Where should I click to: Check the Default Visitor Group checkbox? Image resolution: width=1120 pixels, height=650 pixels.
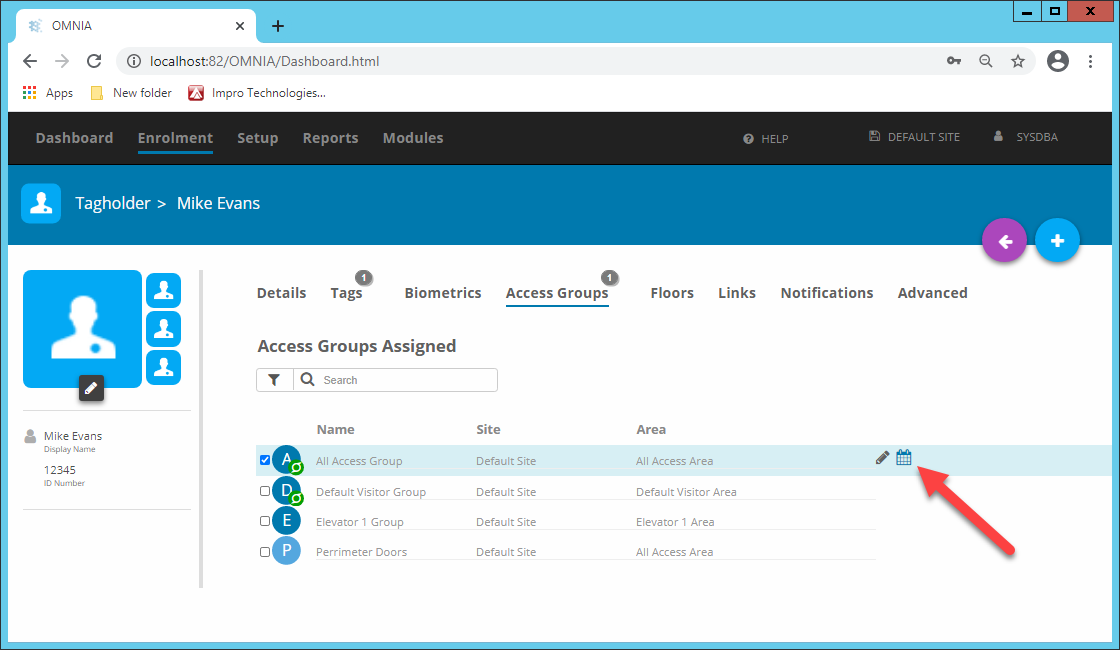(265, 491)
